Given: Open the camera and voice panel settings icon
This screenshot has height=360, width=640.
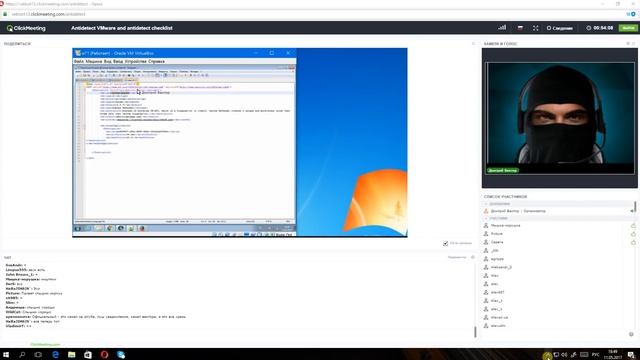Looking at the screenshot, I should coord(628,43).
